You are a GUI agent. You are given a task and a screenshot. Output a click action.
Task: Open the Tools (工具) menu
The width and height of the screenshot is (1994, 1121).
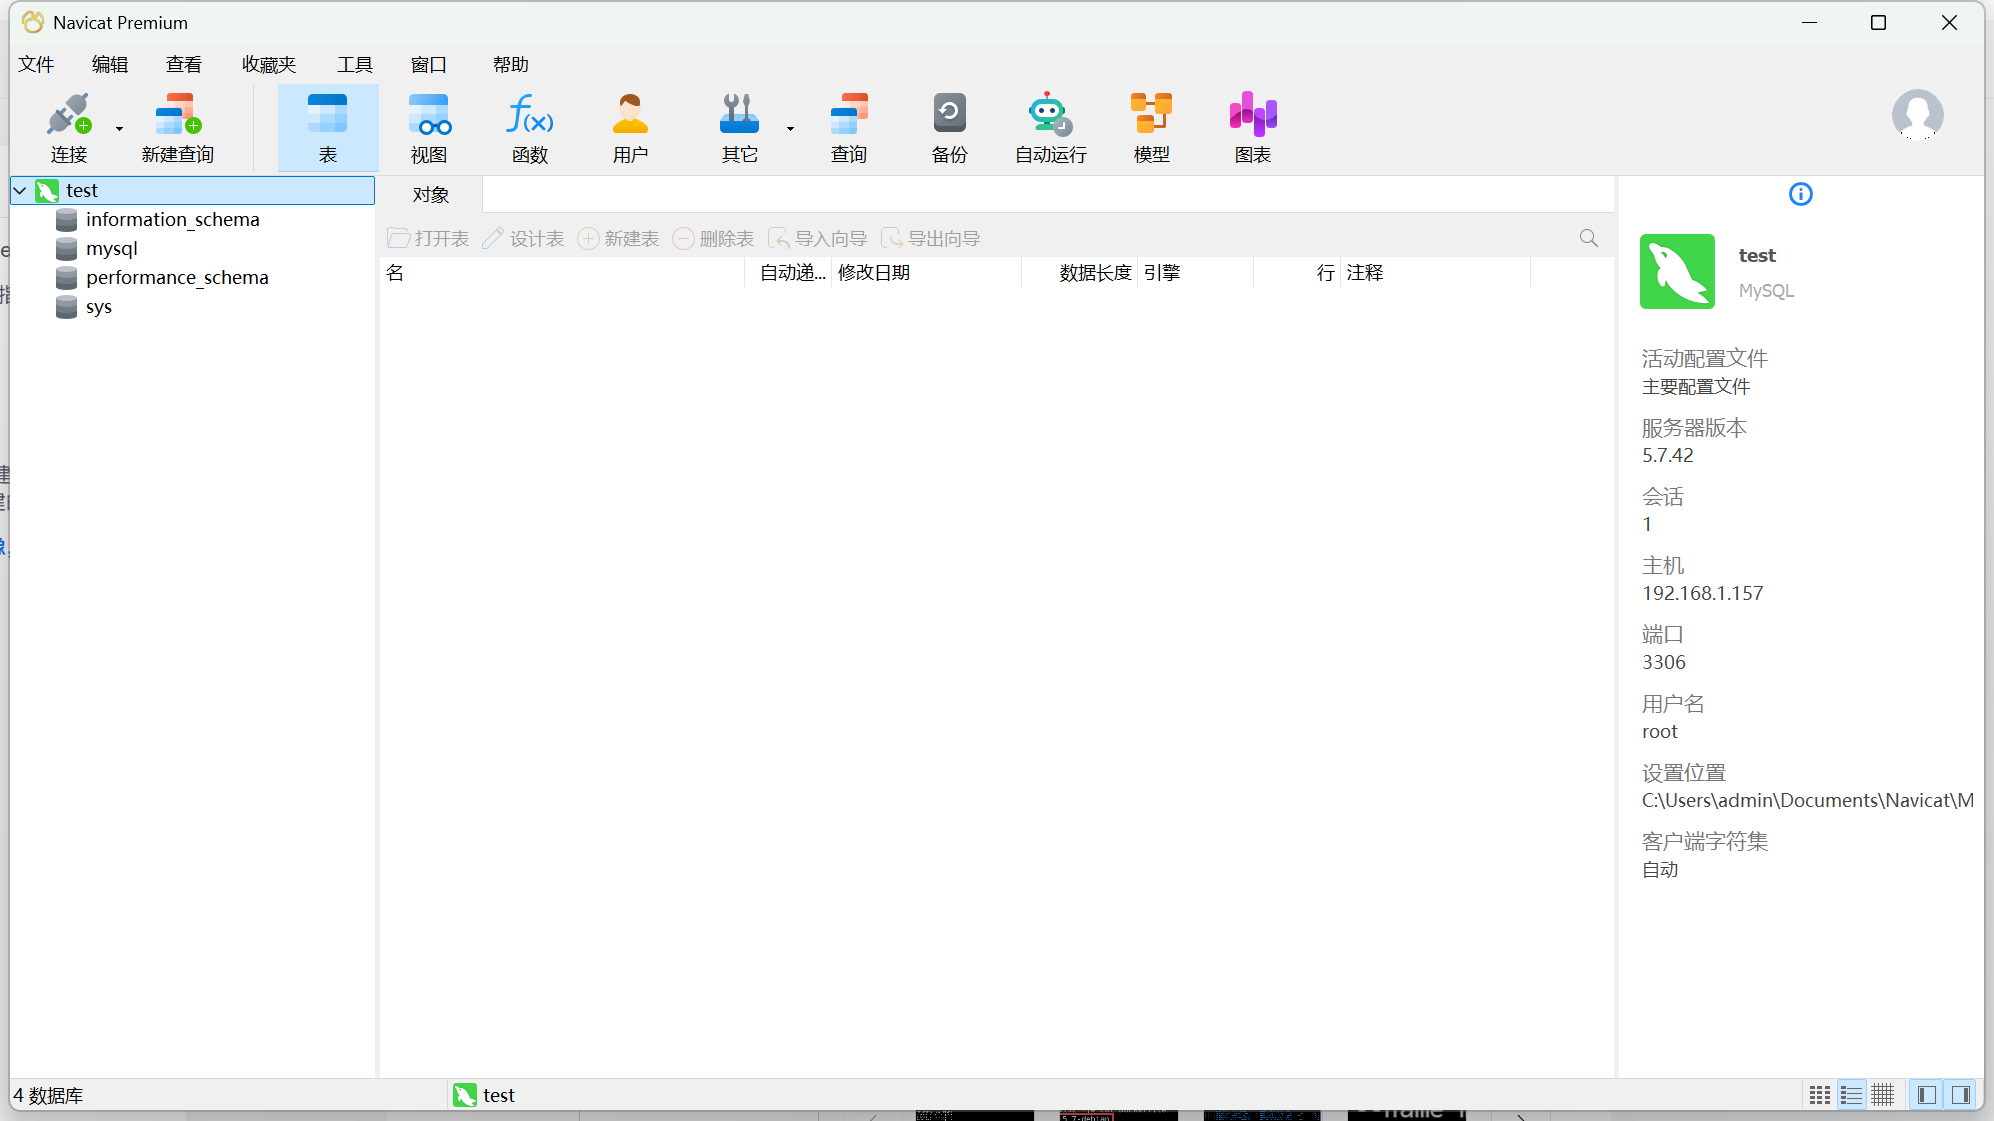[x=354, y=65]
